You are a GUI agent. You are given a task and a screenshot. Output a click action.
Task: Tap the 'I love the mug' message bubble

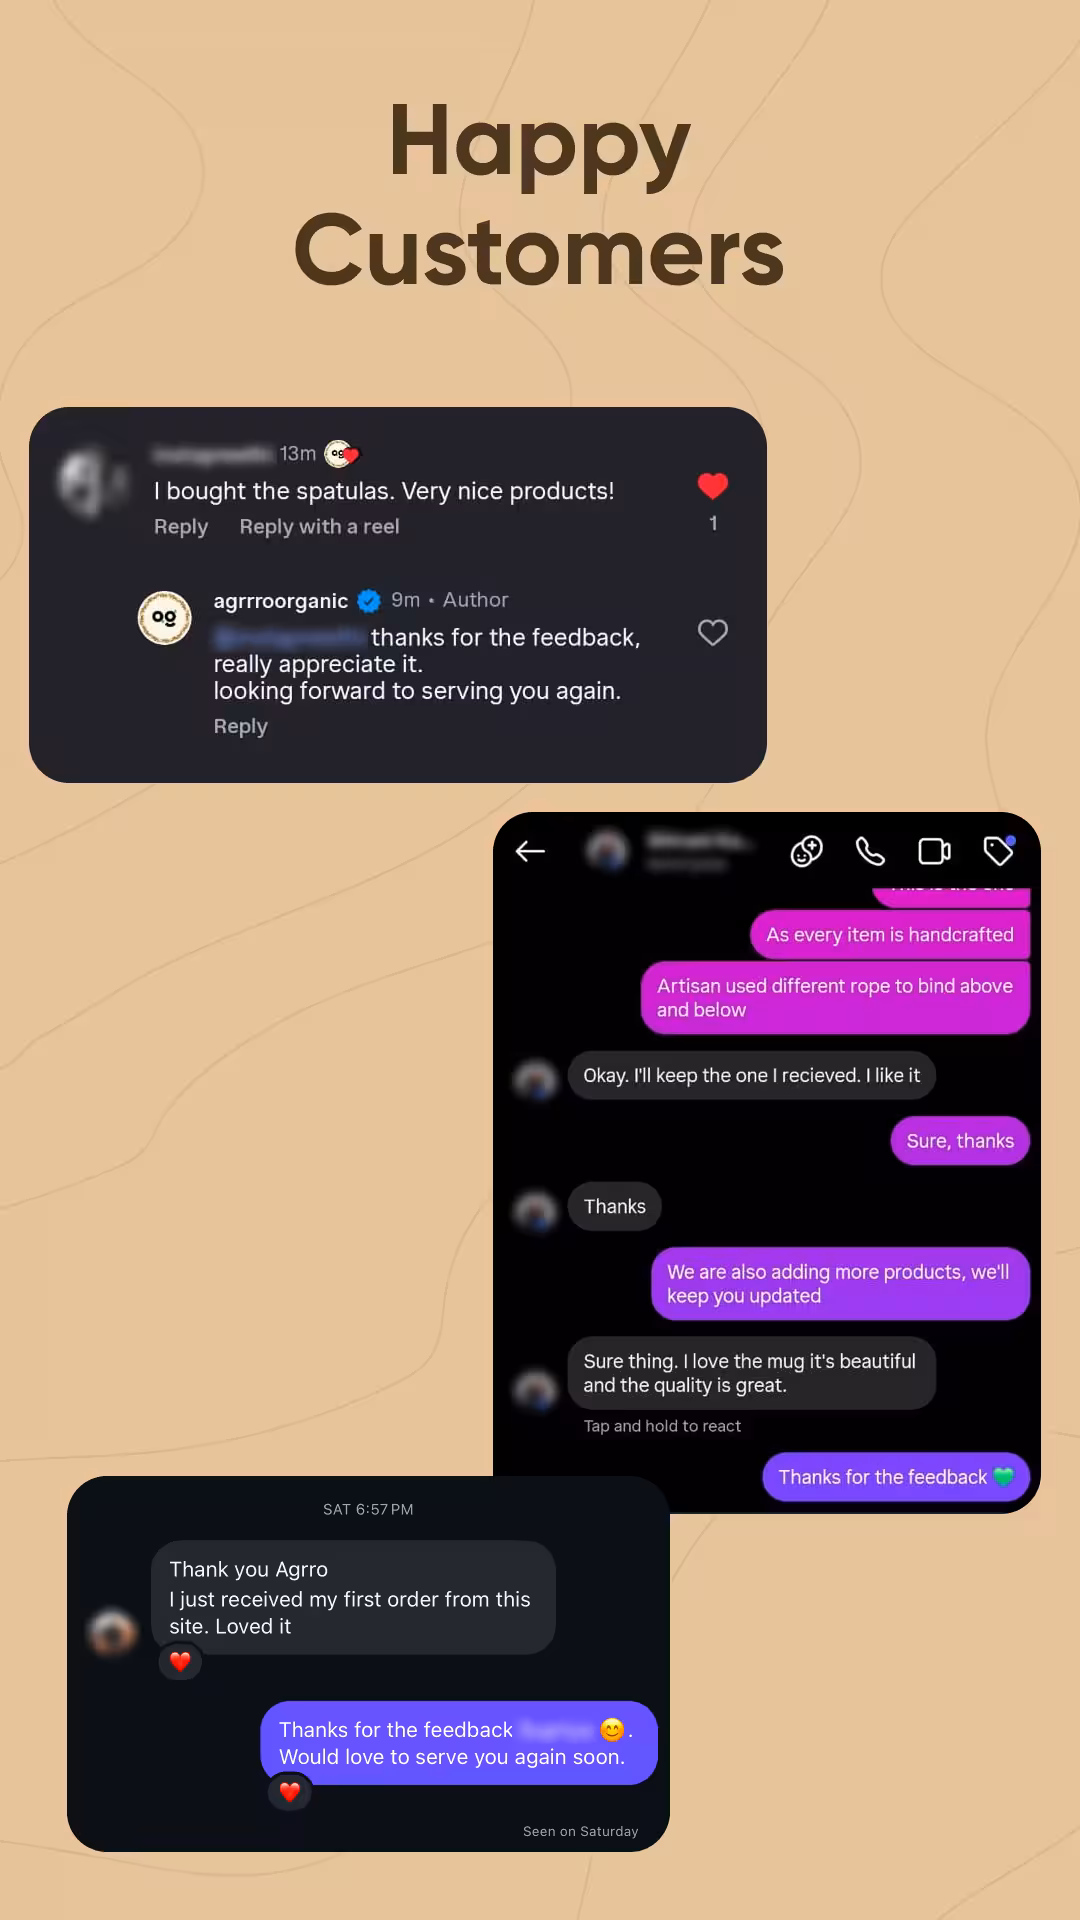[751, 1373]
